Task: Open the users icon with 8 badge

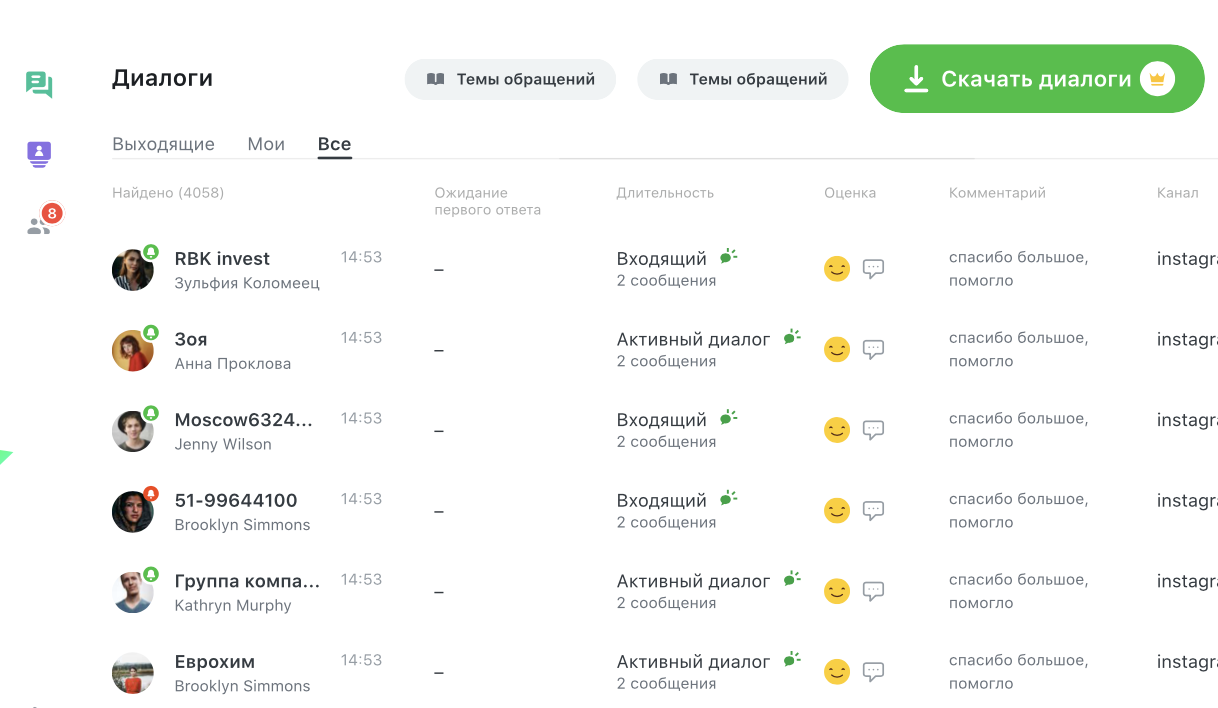Action: (x=40, y=225)
